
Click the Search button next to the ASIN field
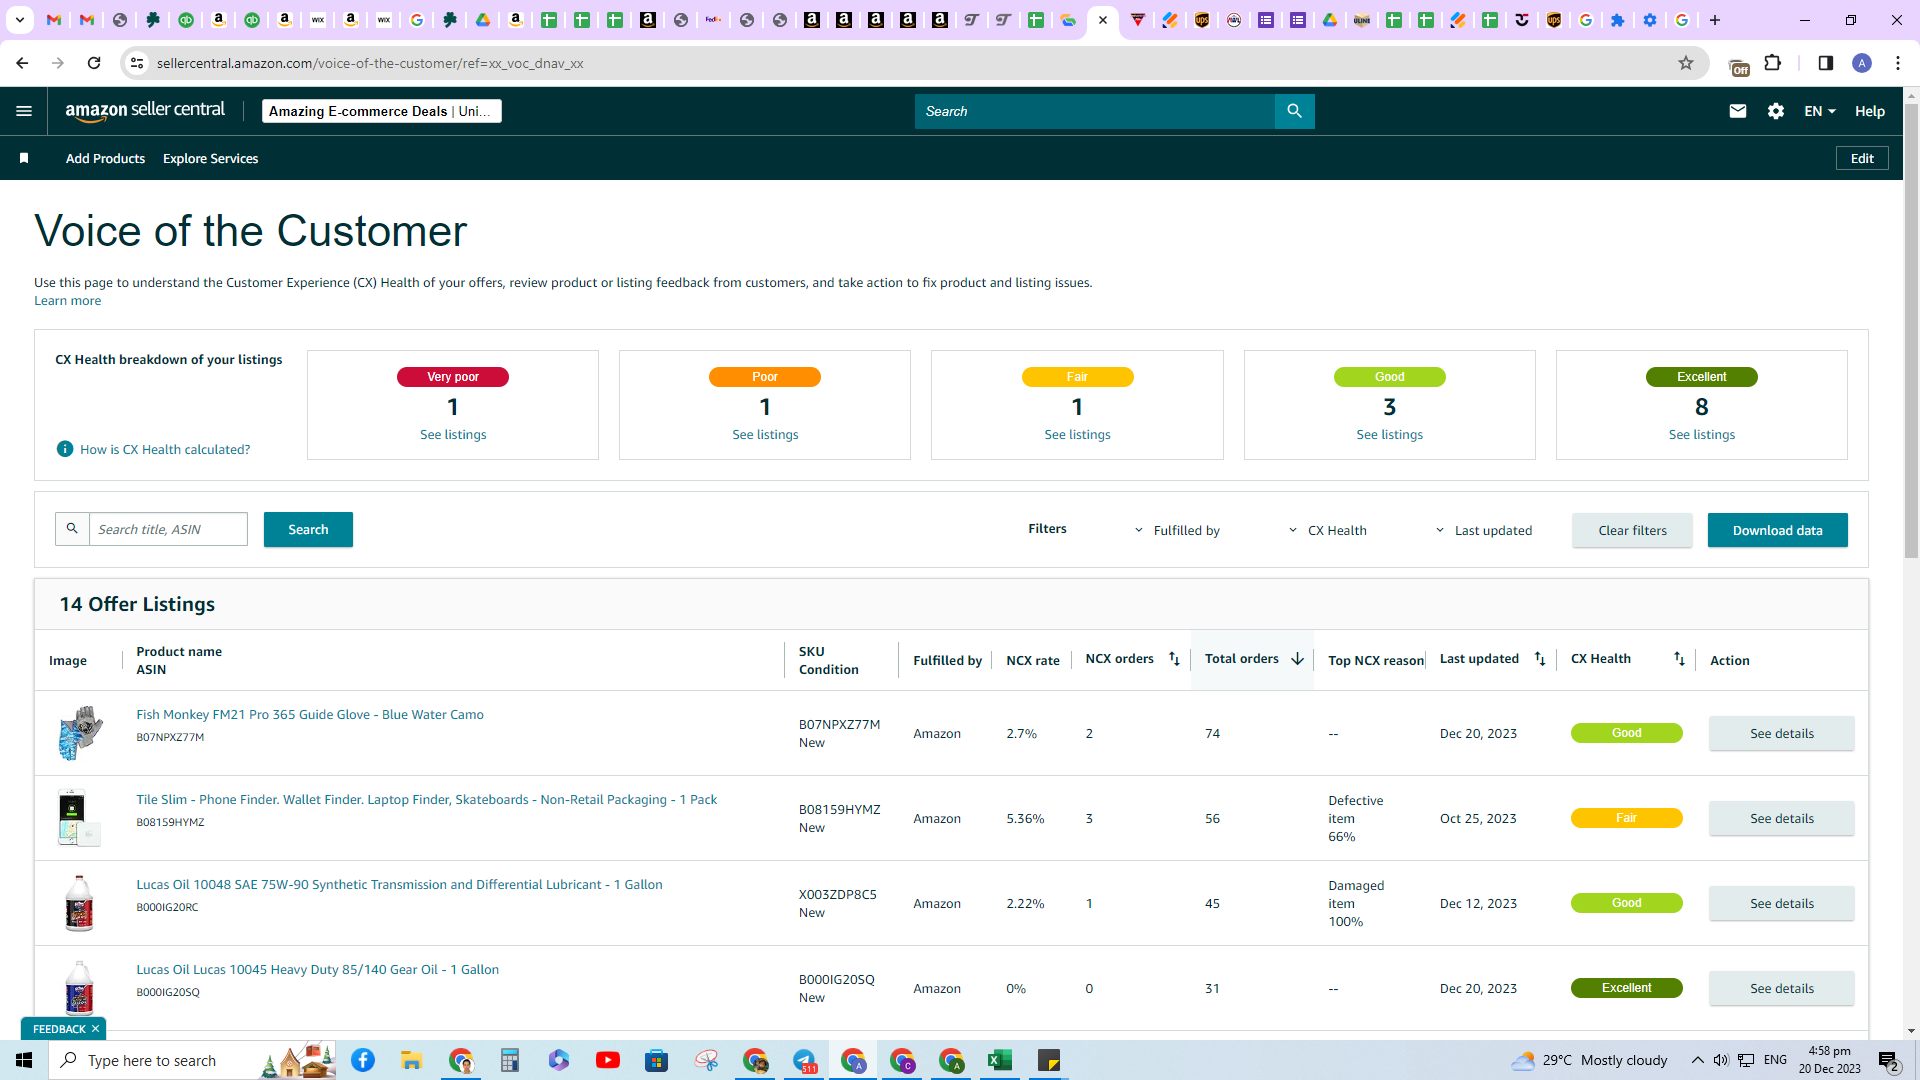[x=308, y=529]
